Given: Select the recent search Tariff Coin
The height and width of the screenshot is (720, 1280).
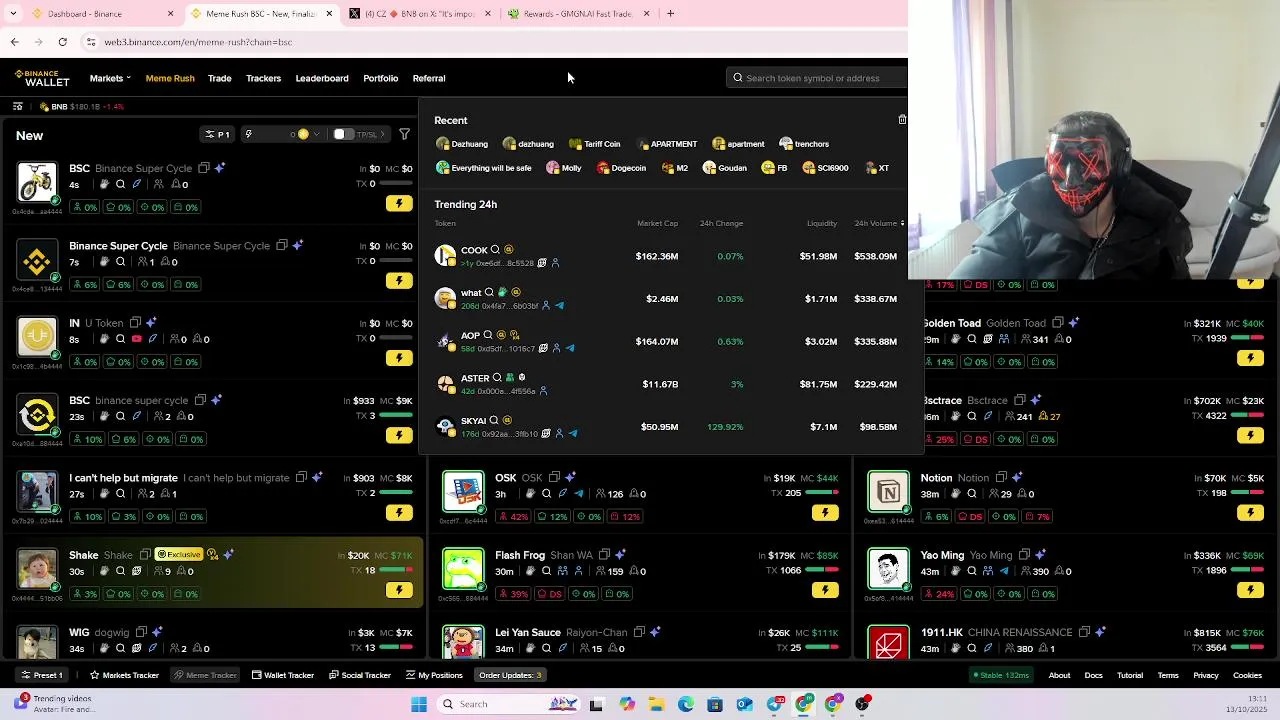Looking at the screenshot, I should 594,144.
